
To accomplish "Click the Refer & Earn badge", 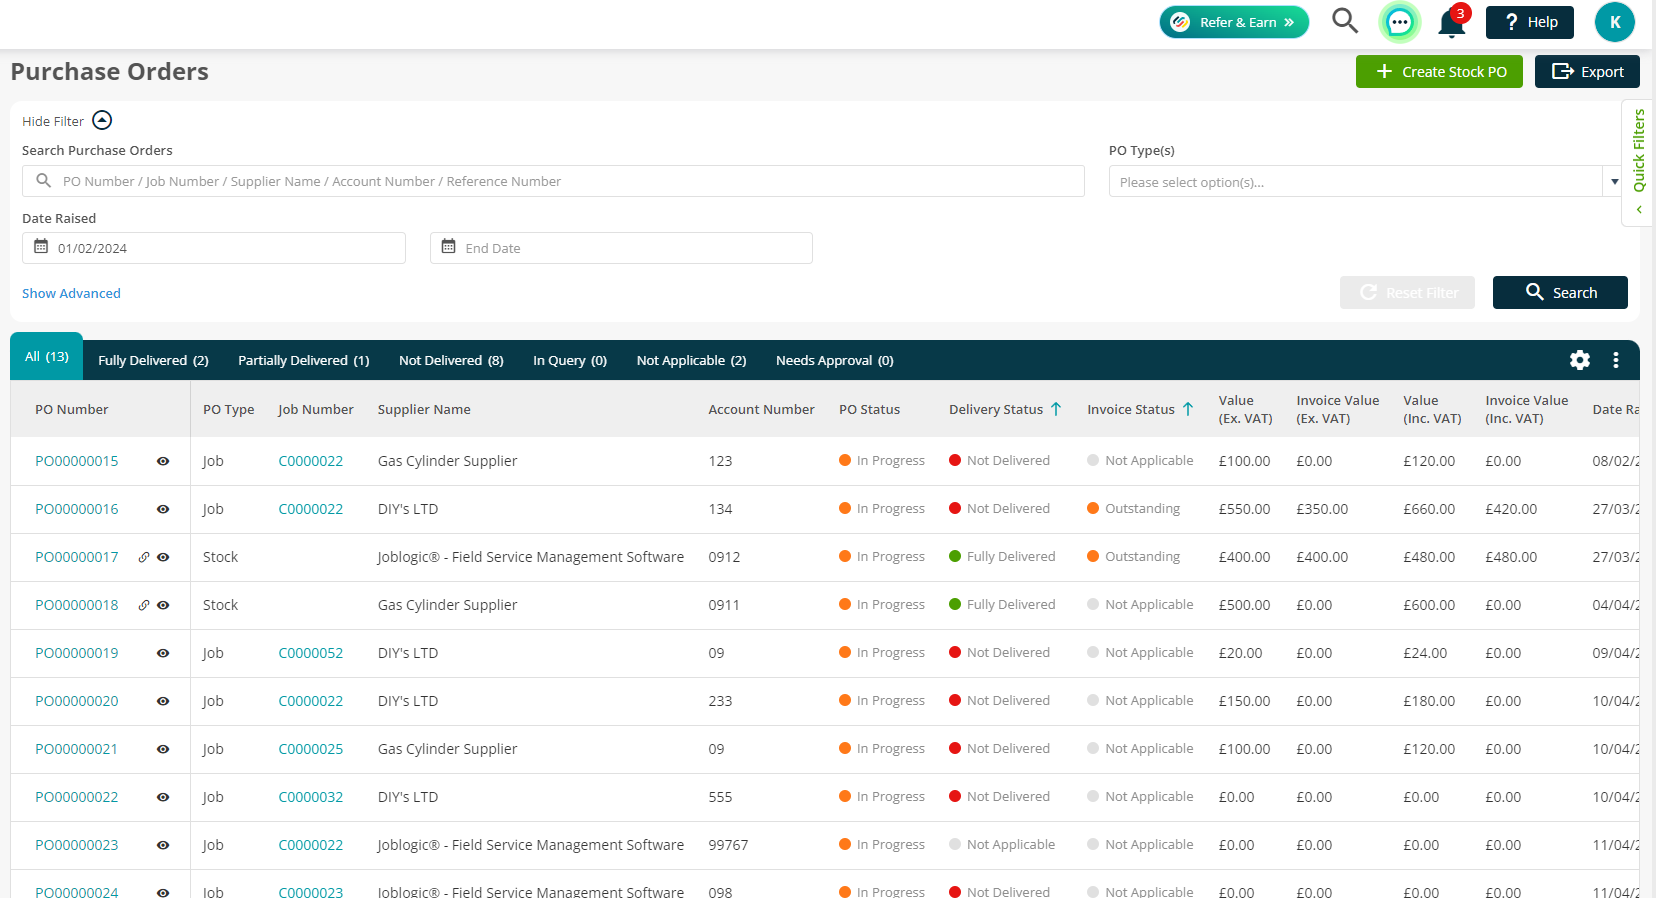I will 1234,22.
